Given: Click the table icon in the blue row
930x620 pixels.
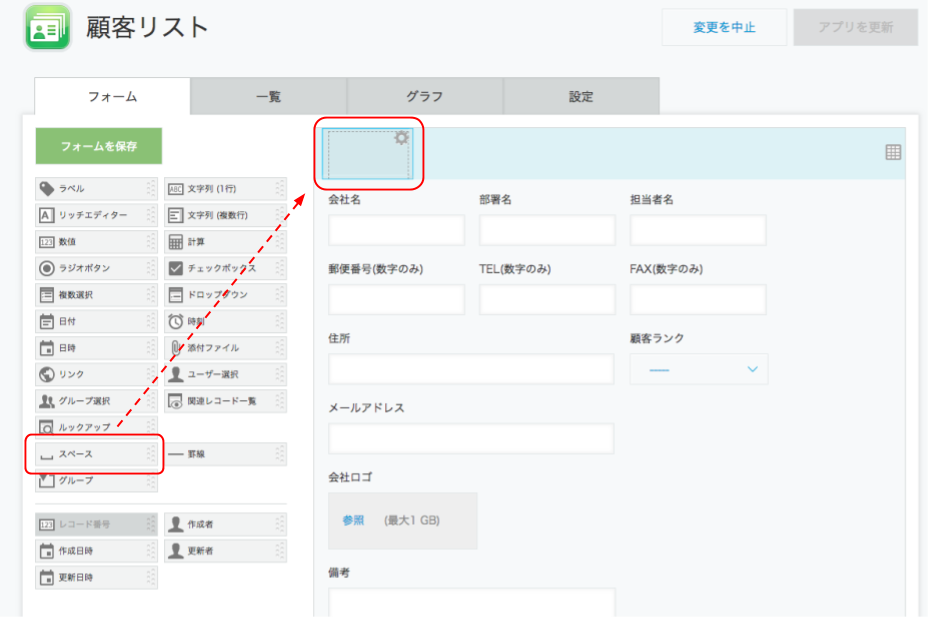Looking at the screenshot, I should point(893,152).
